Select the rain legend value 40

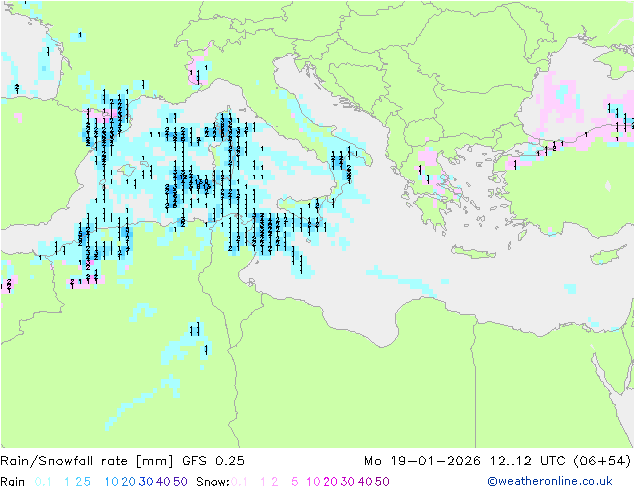[x=163, y=482]
